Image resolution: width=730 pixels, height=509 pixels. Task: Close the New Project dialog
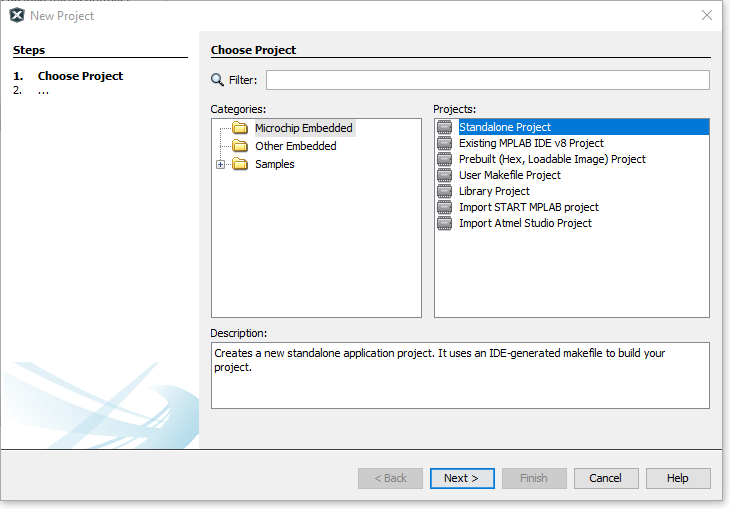point(707,15)
